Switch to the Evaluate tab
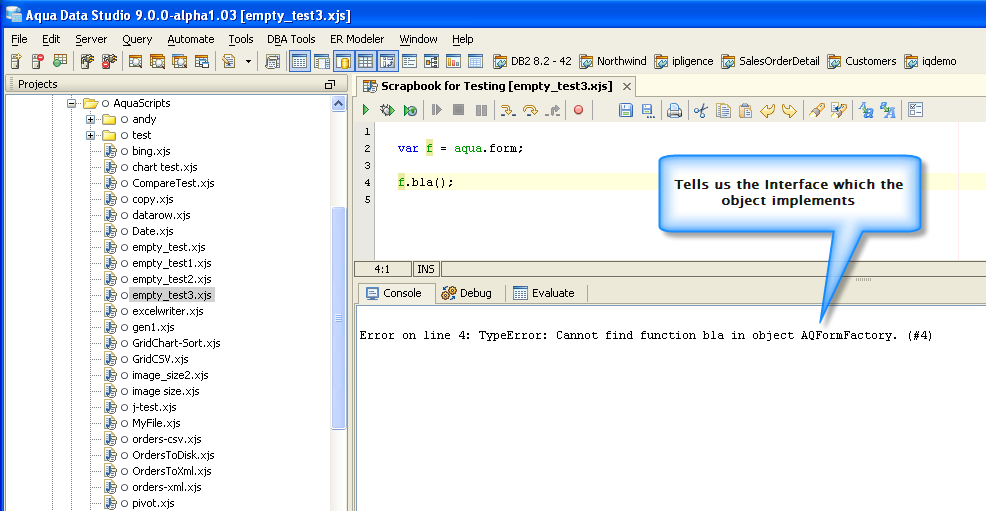Viewport: 986px width, 511px height. coord(544,293)
